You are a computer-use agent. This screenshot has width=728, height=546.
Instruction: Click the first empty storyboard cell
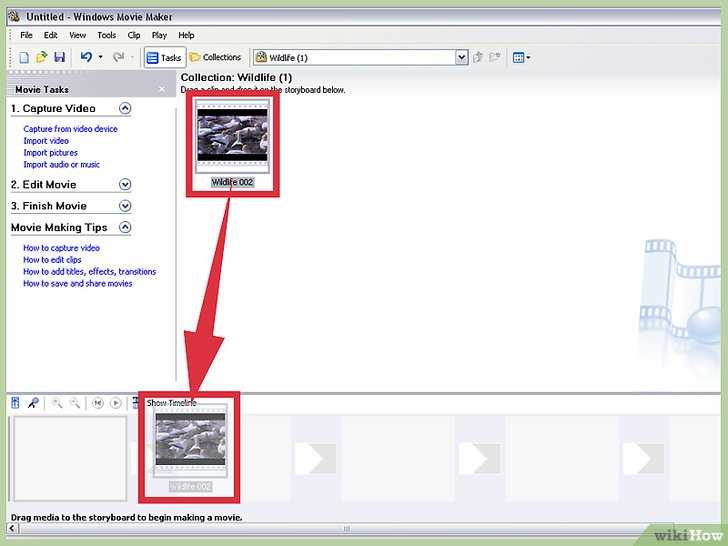coord(70,459)
